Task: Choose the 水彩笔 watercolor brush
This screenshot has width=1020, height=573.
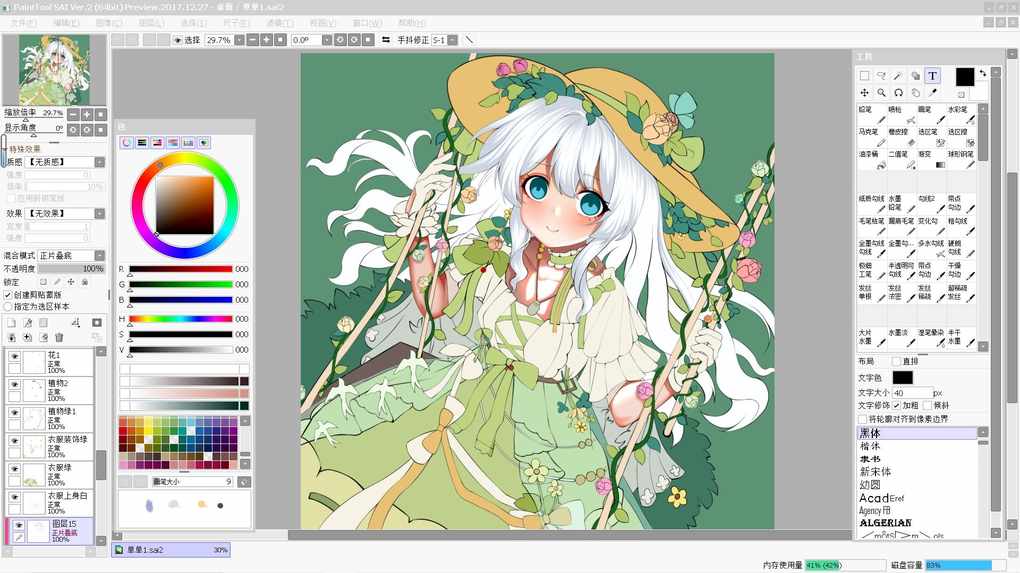Action: [961, 114]
